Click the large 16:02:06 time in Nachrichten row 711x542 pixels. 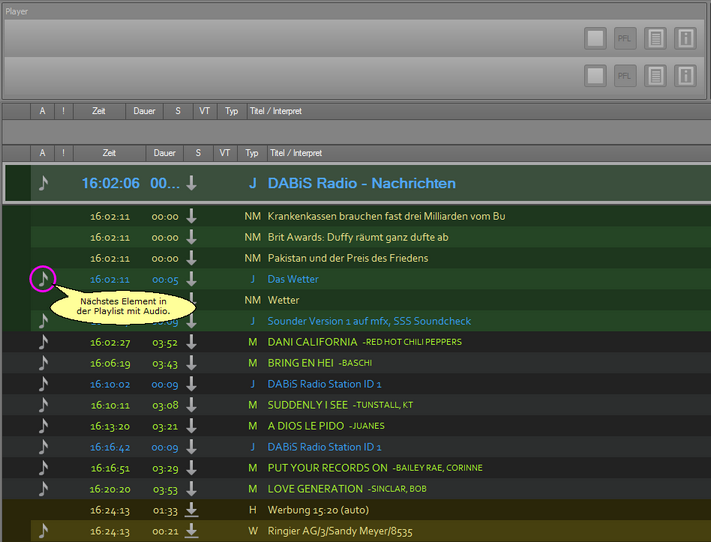click(x=111, y=183)
